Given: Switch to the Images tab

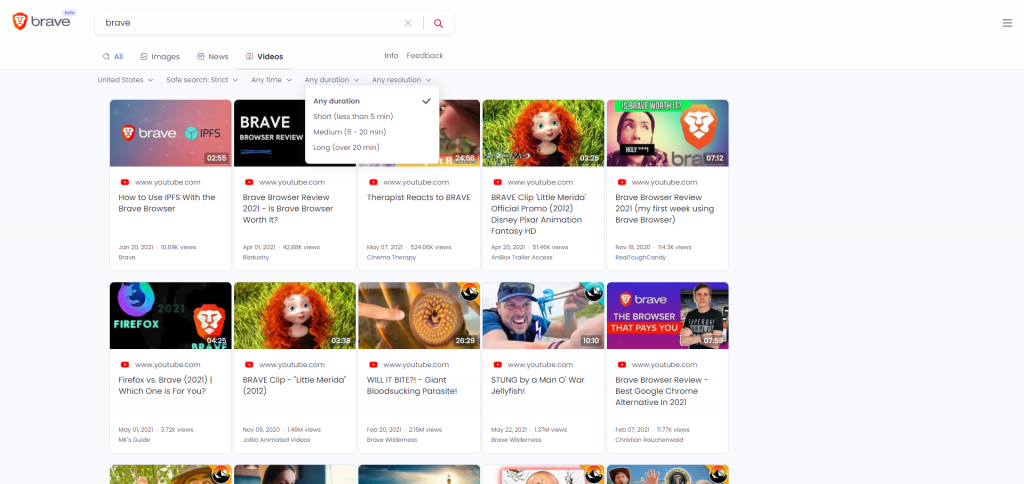Looking at the screenshot, I should [x=160, y=57].
